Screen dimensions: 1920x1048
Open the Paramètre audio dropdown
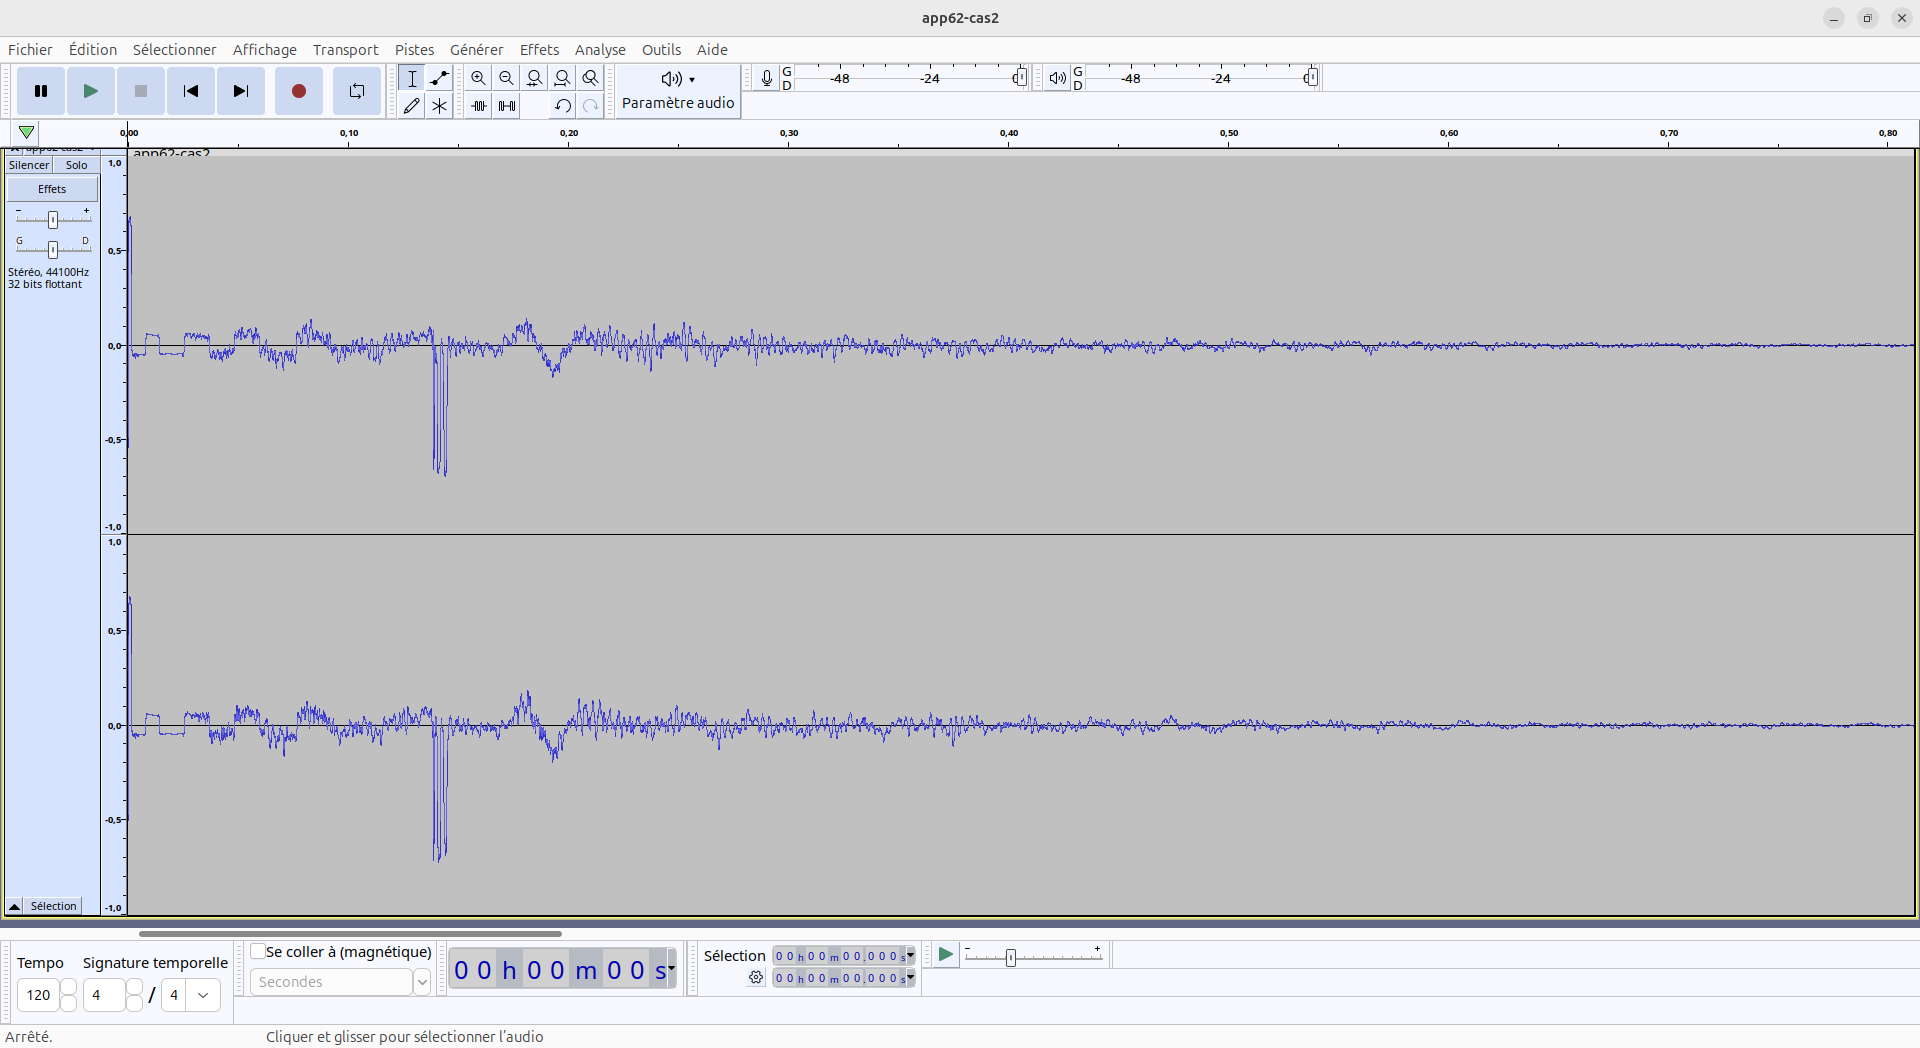pyautogui.click(x=678, y=91)
